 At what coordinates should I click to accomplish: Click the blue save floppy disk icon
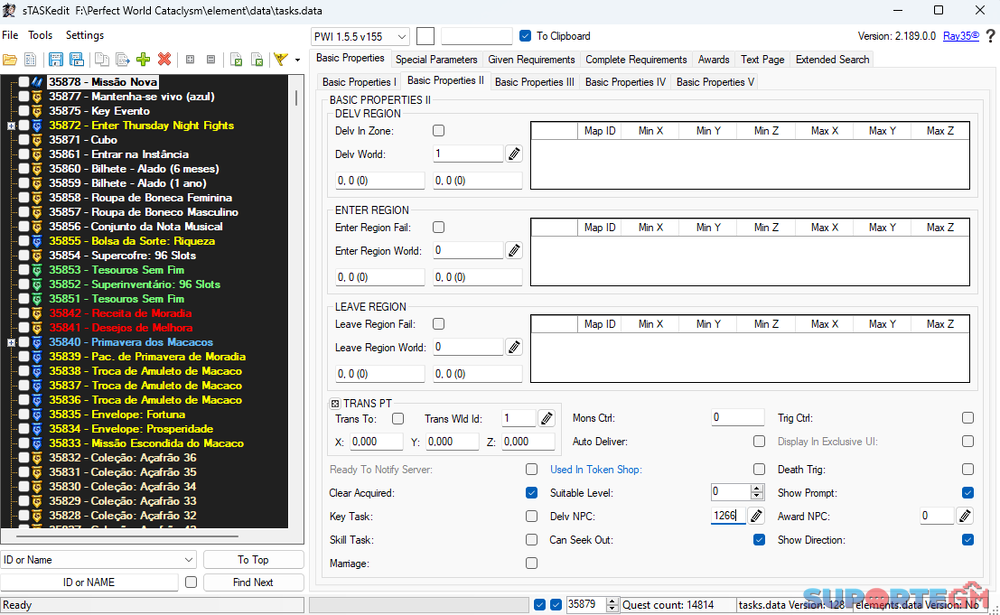(55, 60)
